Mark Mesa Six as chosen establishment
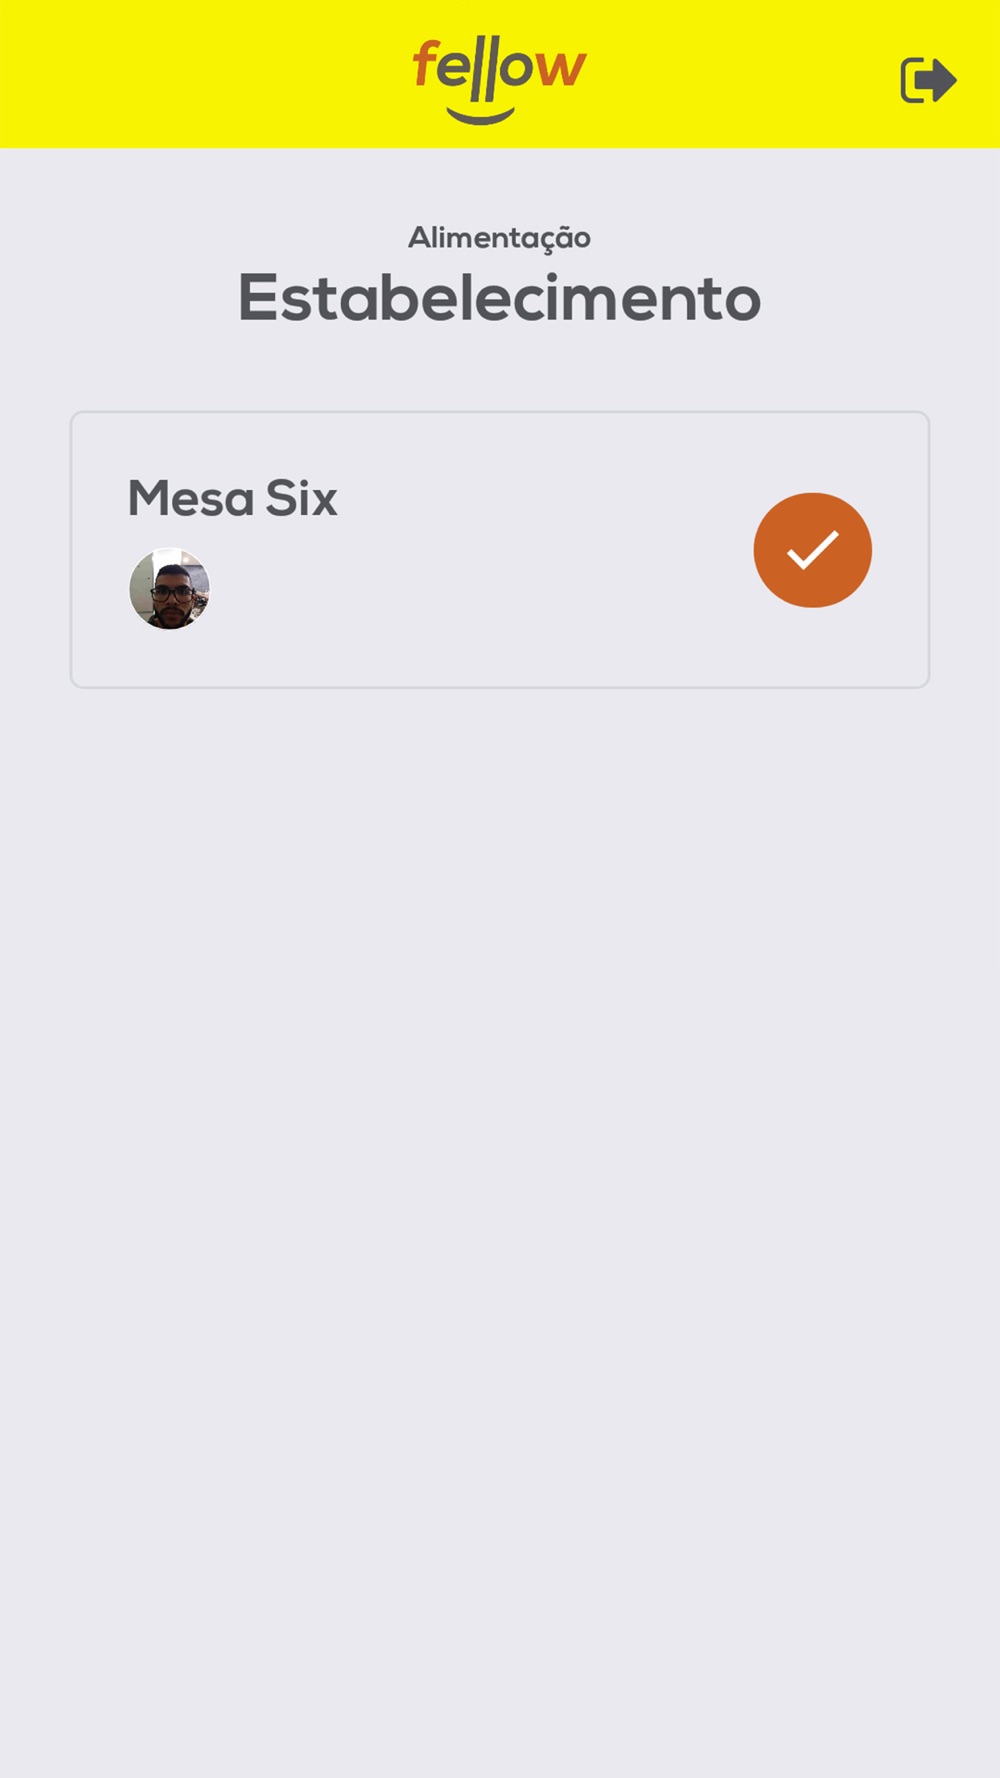Screen dimensions: 1000x1778 812,550
